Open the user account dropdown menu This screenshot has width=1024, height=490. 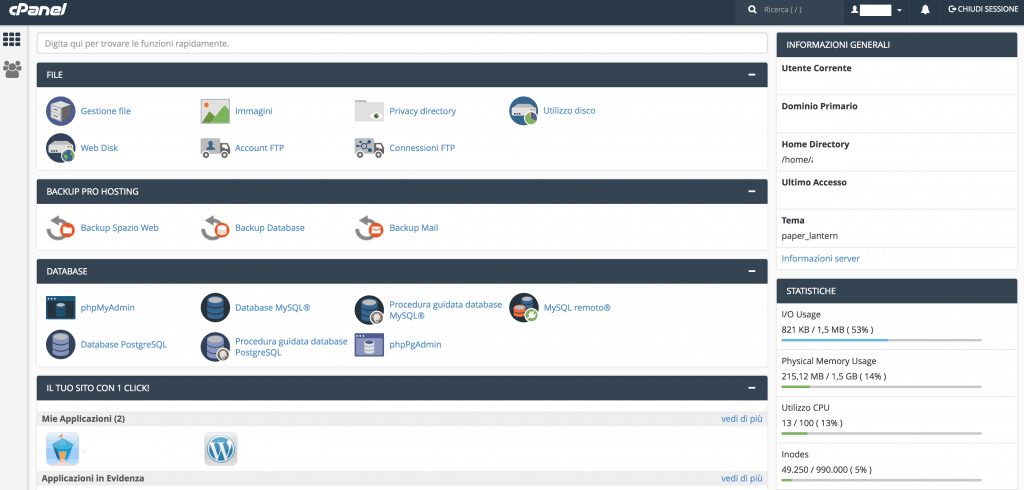pyautogui.click(x=877, y=10)
